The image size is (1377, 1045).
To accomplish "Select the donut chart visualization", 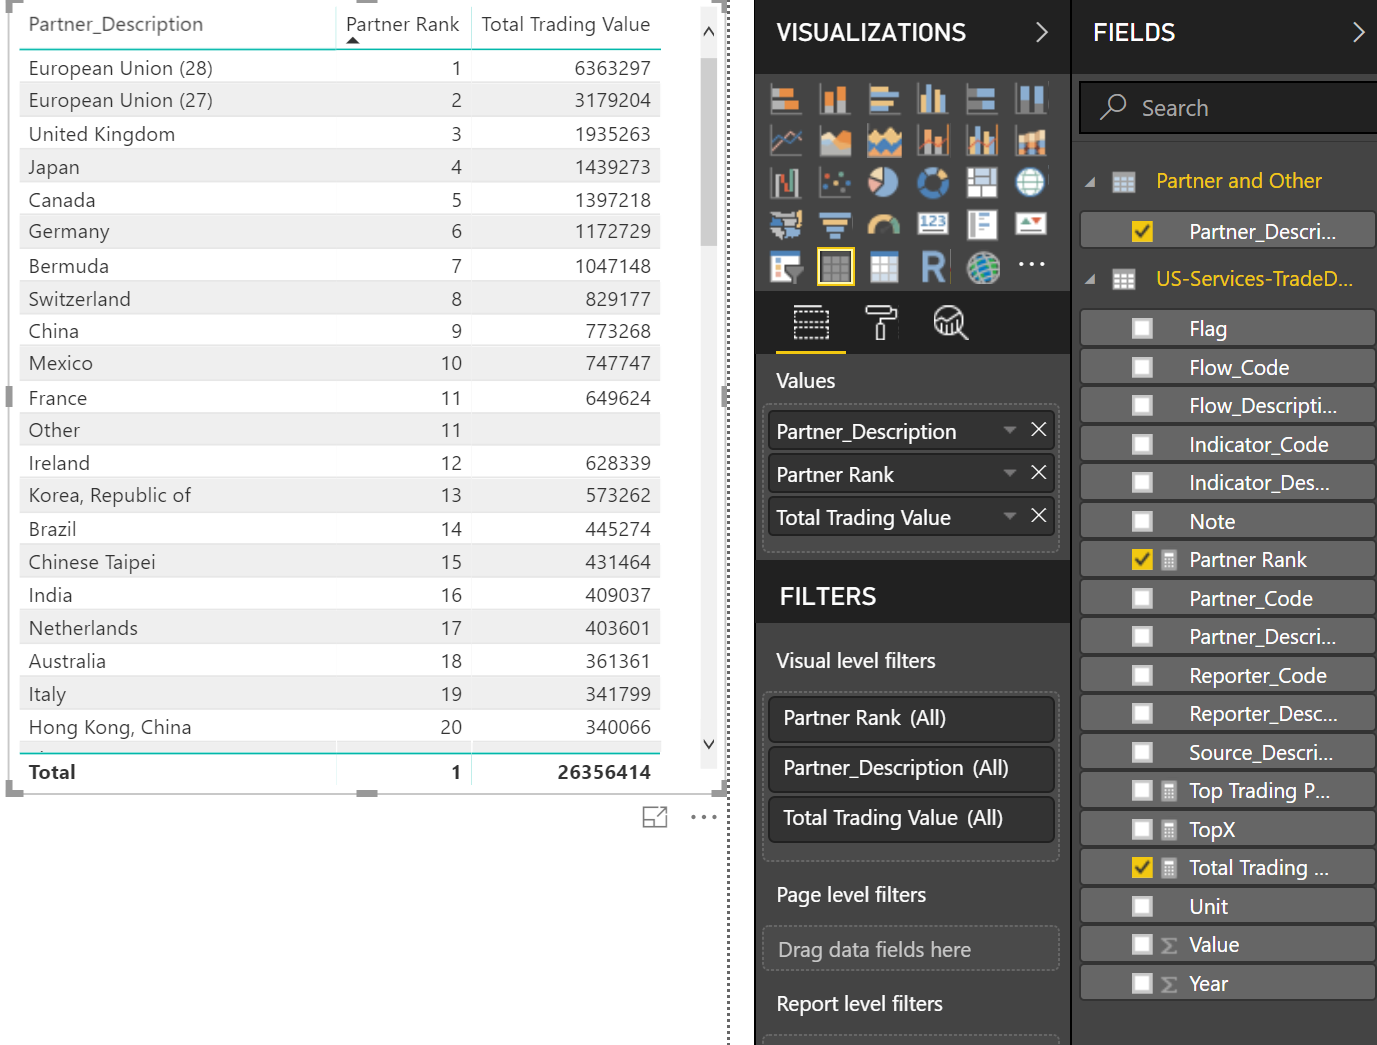I will coord(932,182).
